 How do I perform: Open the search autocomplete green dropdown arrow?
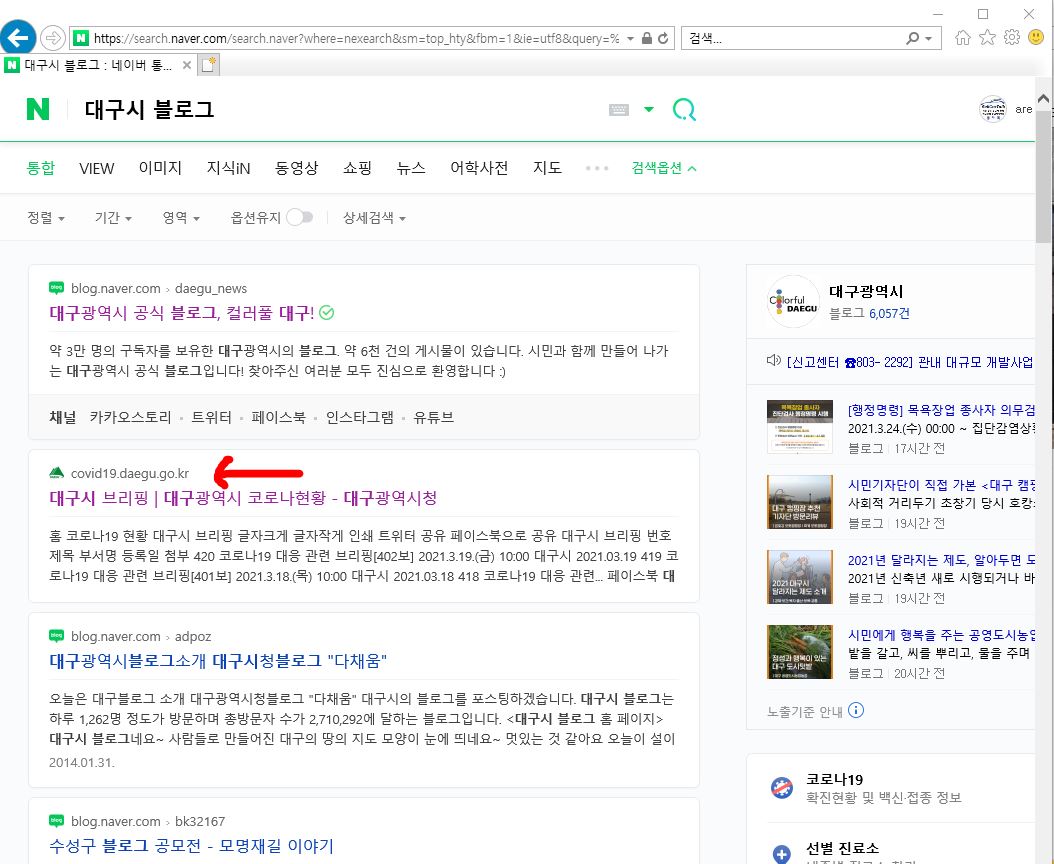click(649, 109)
